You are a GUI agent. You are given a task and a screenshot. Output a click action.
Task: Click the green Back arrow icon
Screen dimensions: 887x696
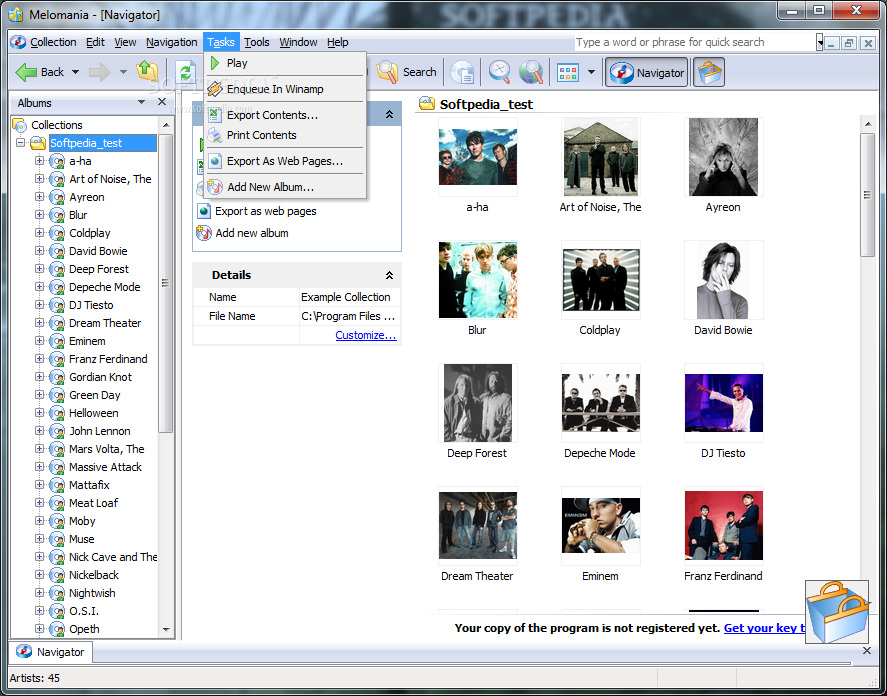point(26,72)
